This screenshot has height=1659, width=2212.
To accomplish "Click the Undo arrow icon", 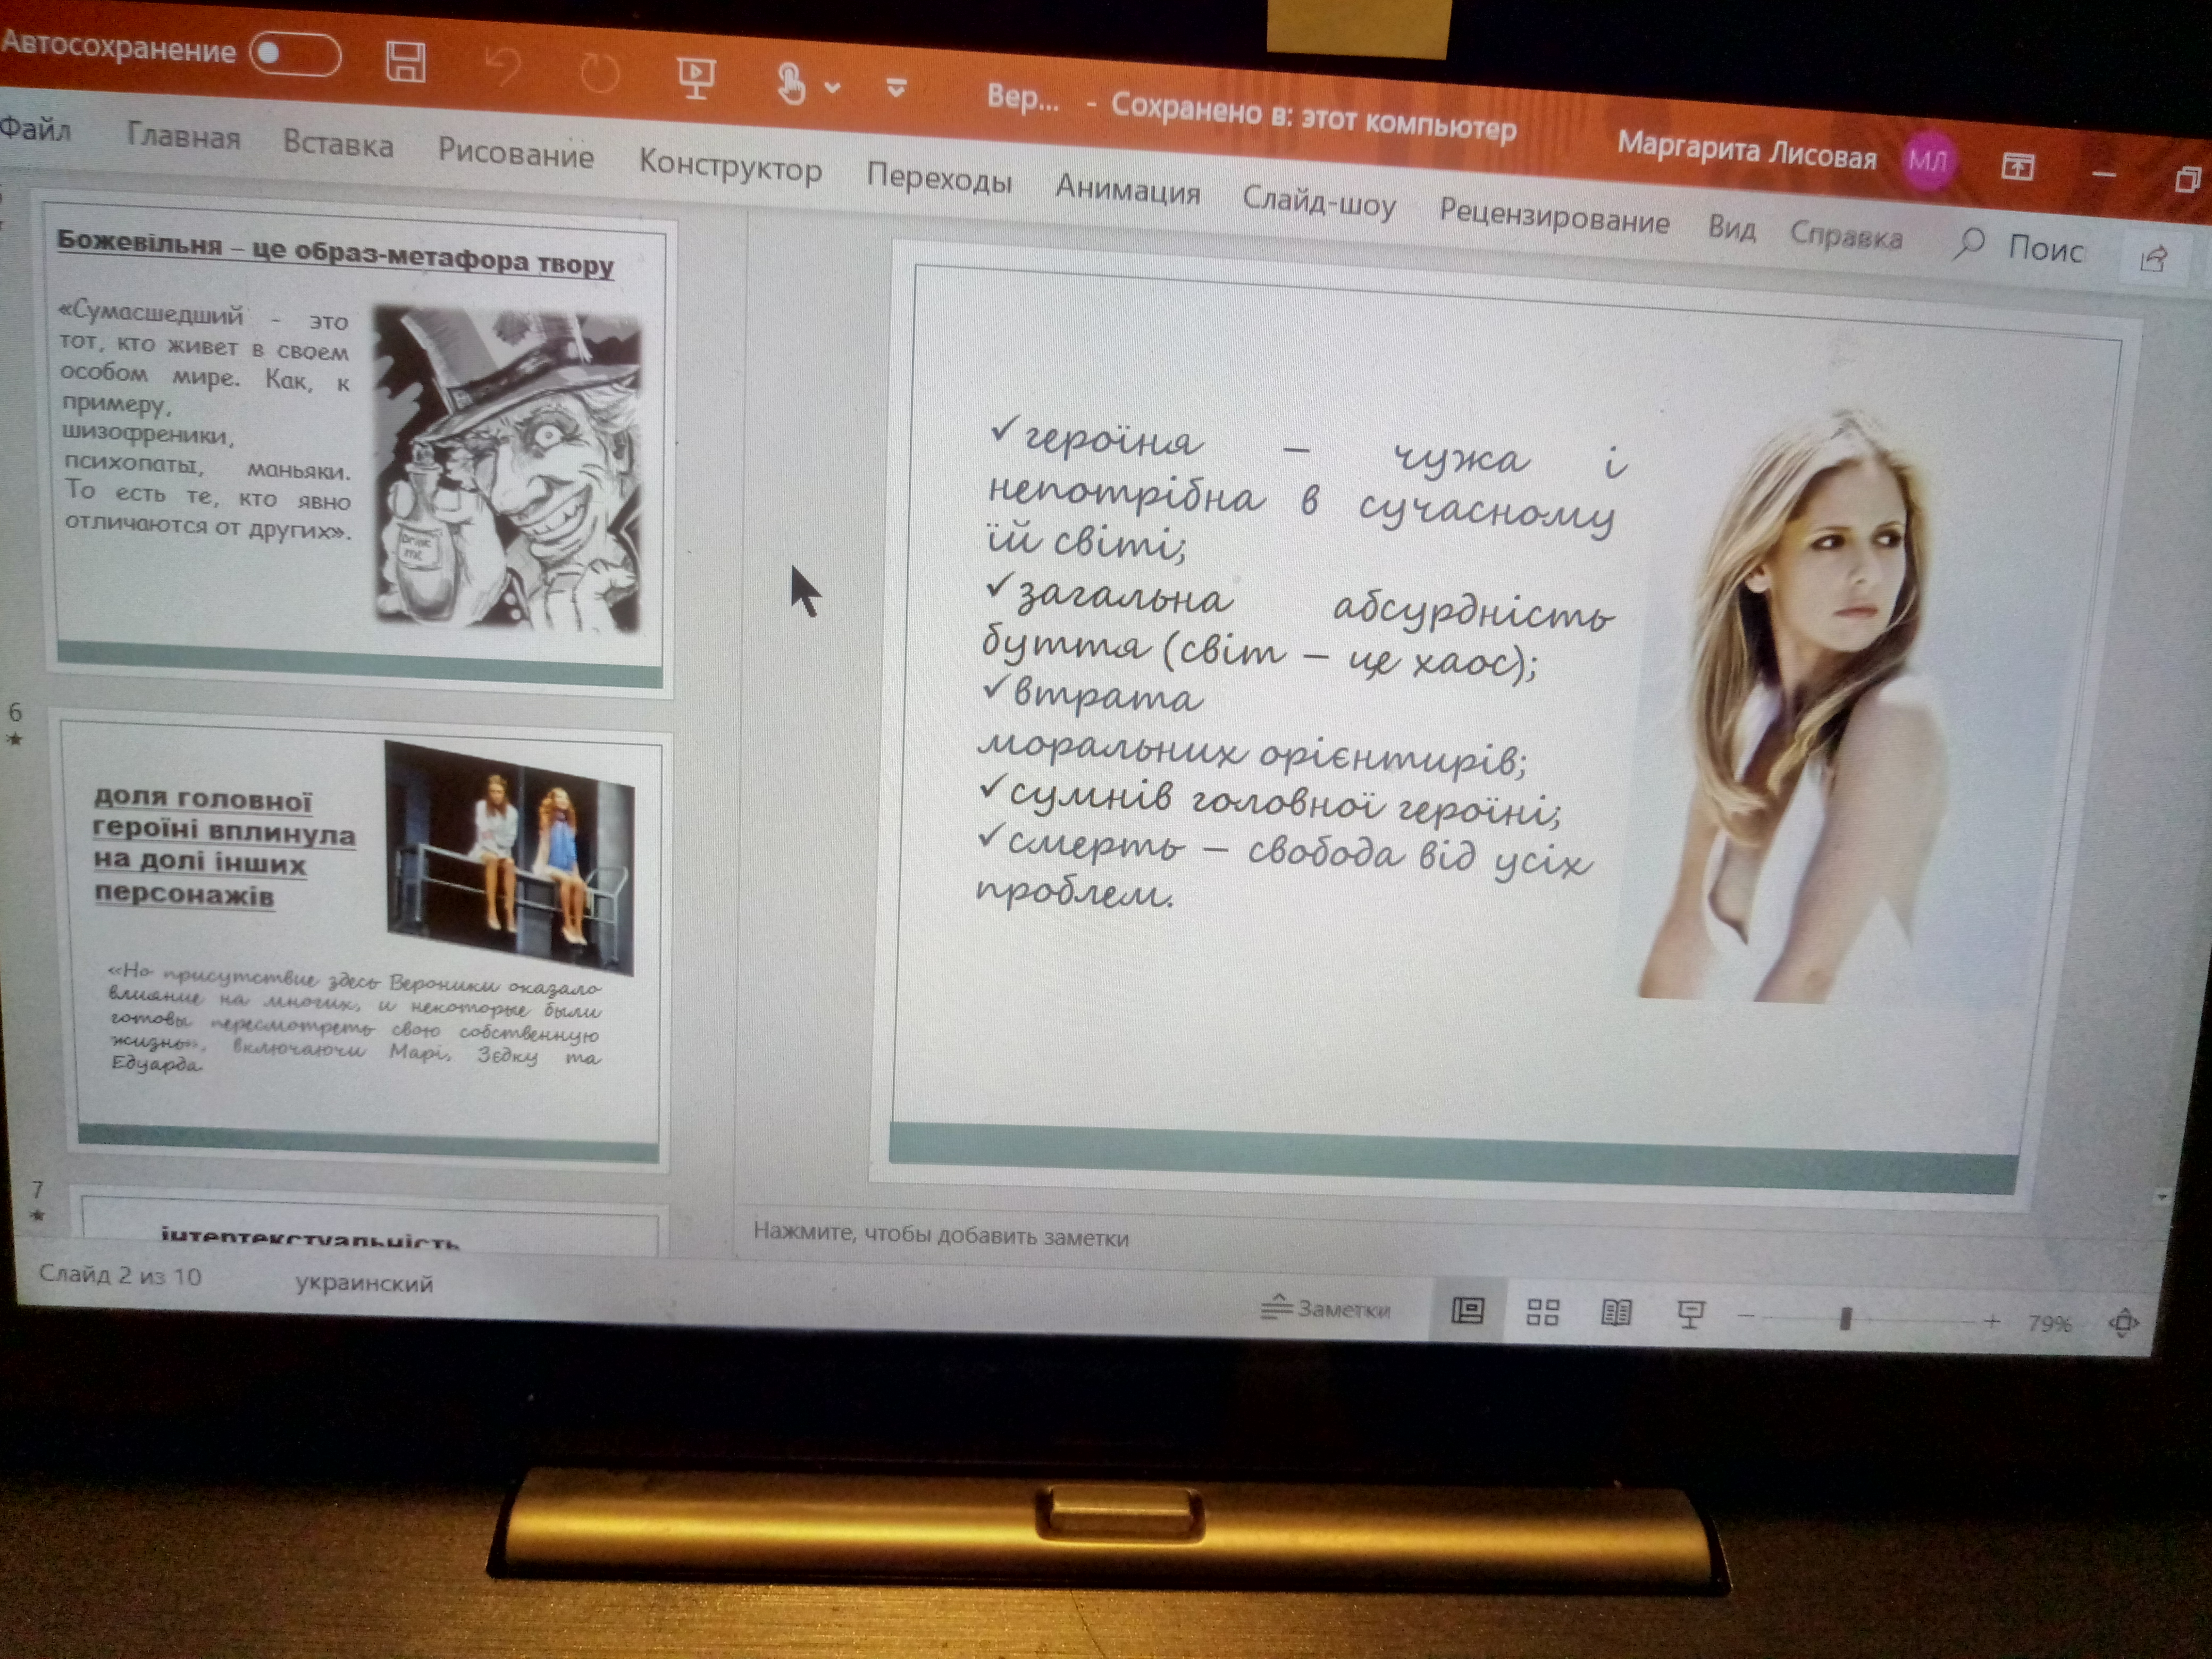I will pyautogui.click(x=502, y=68).
